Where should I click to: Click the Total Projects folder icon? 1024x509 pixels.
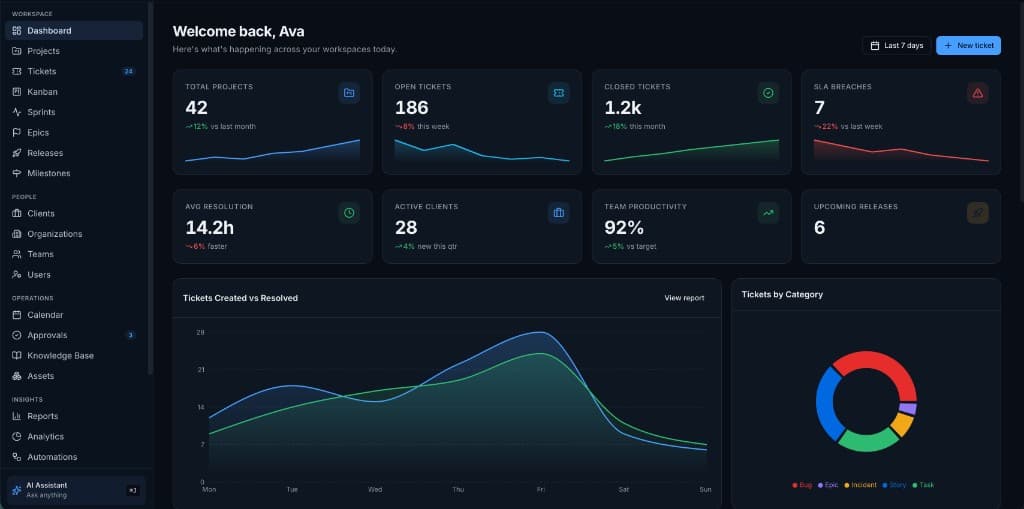[349, 93]
